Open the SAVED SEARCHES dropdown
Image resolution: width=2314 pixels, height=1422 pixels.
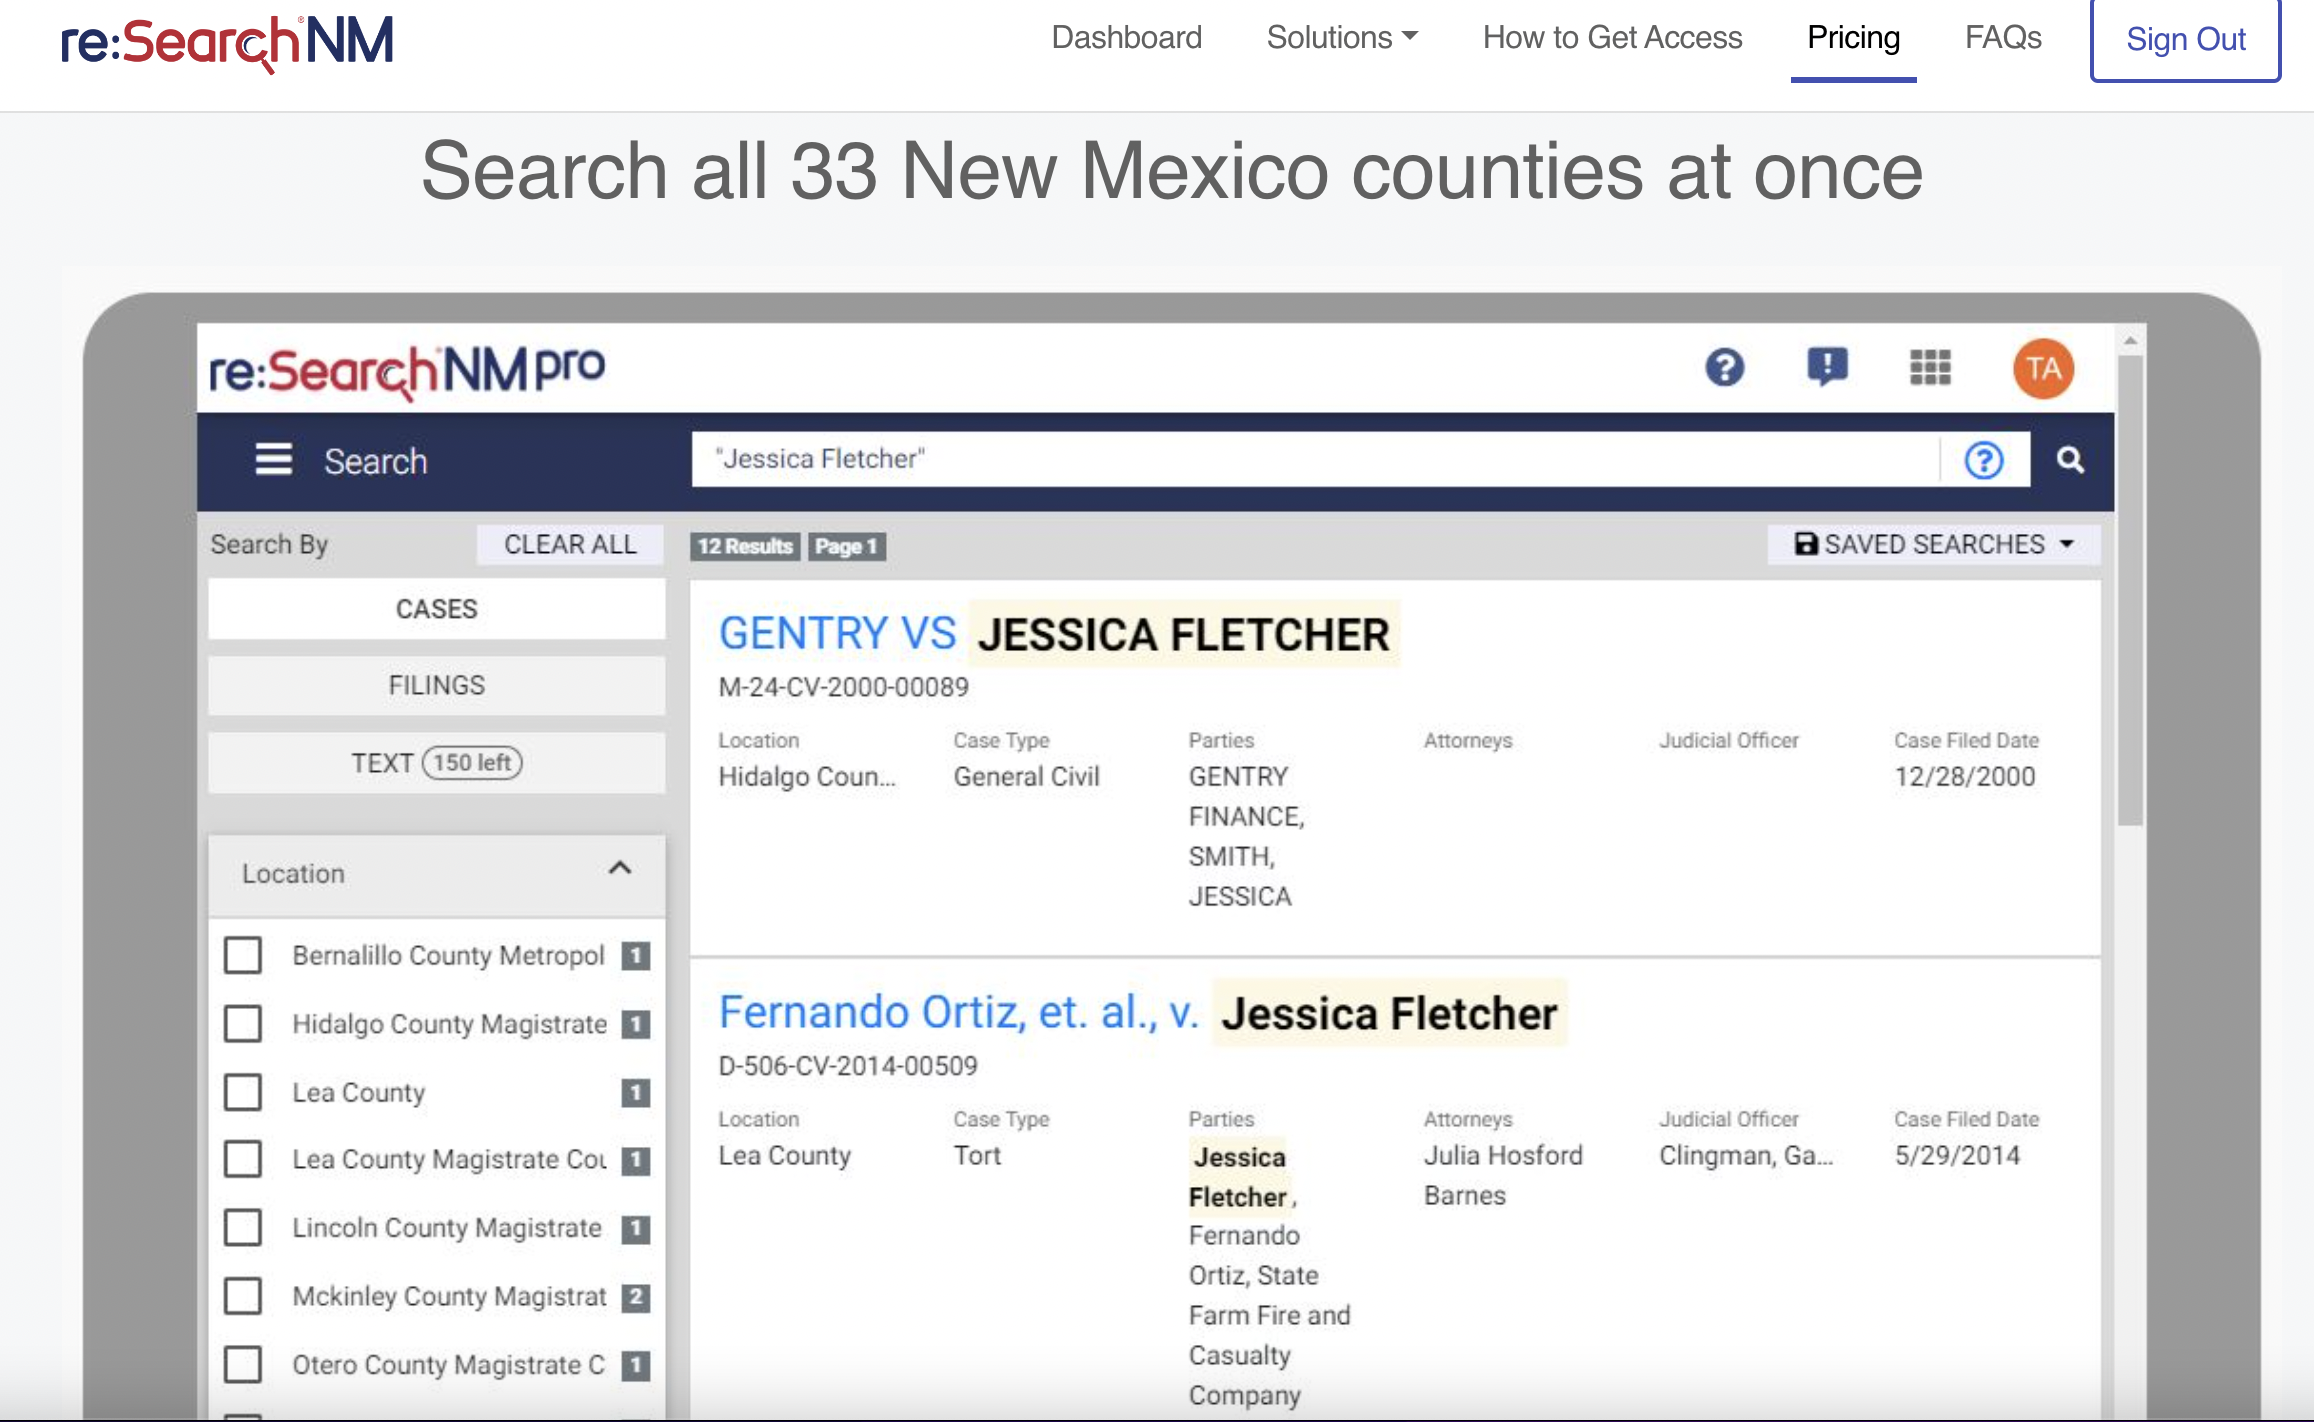coord(1934,544)
